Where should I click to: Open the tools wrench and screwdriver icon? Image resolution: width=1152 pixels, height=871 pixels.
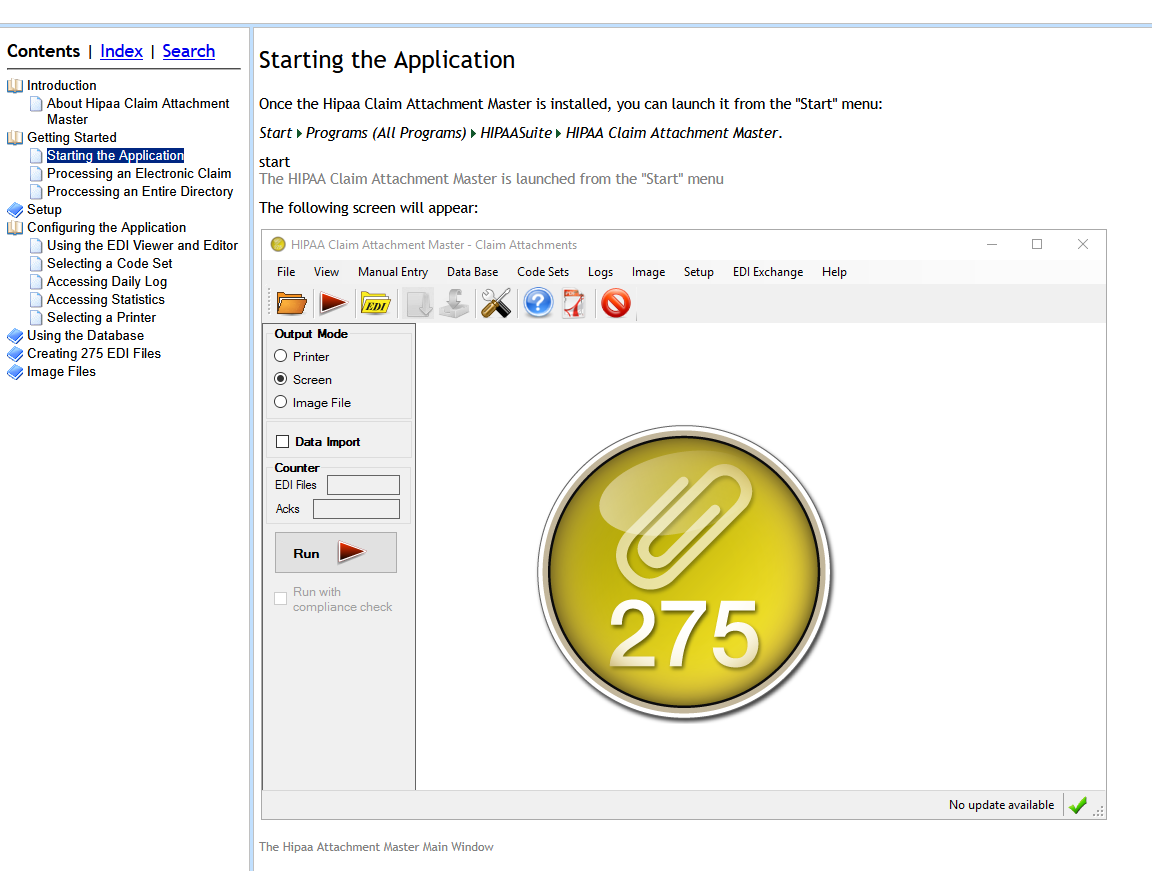coord(496,303)
